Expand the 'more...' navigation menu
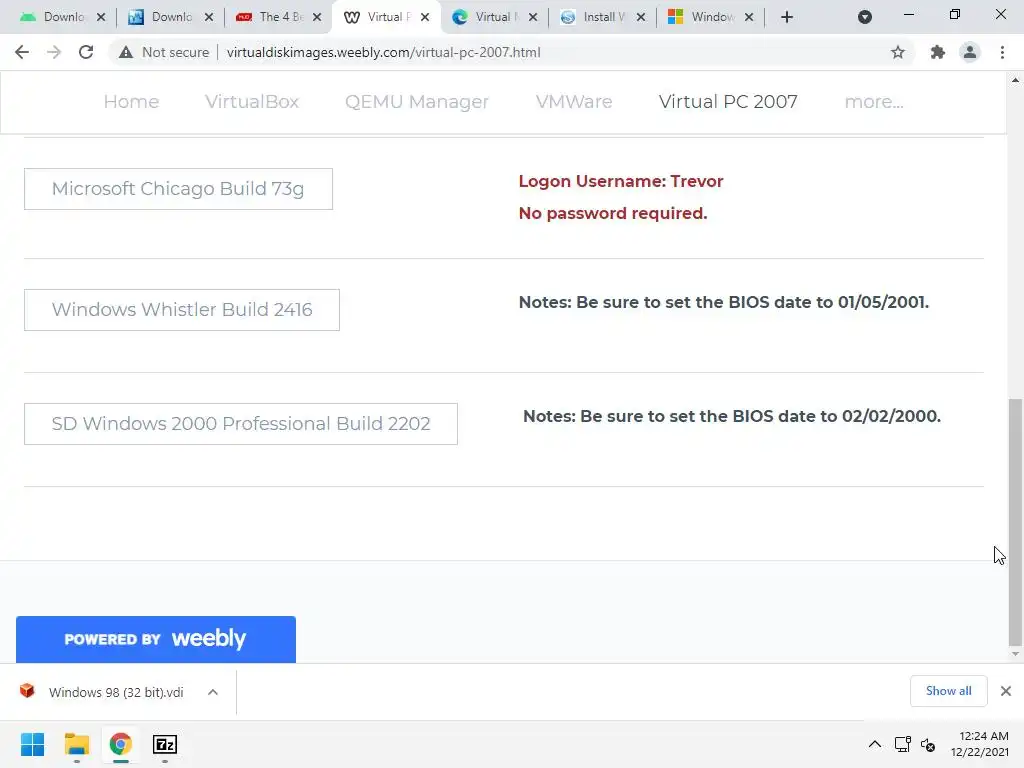This screenshot has width=1024, height=768. point(874,102)
